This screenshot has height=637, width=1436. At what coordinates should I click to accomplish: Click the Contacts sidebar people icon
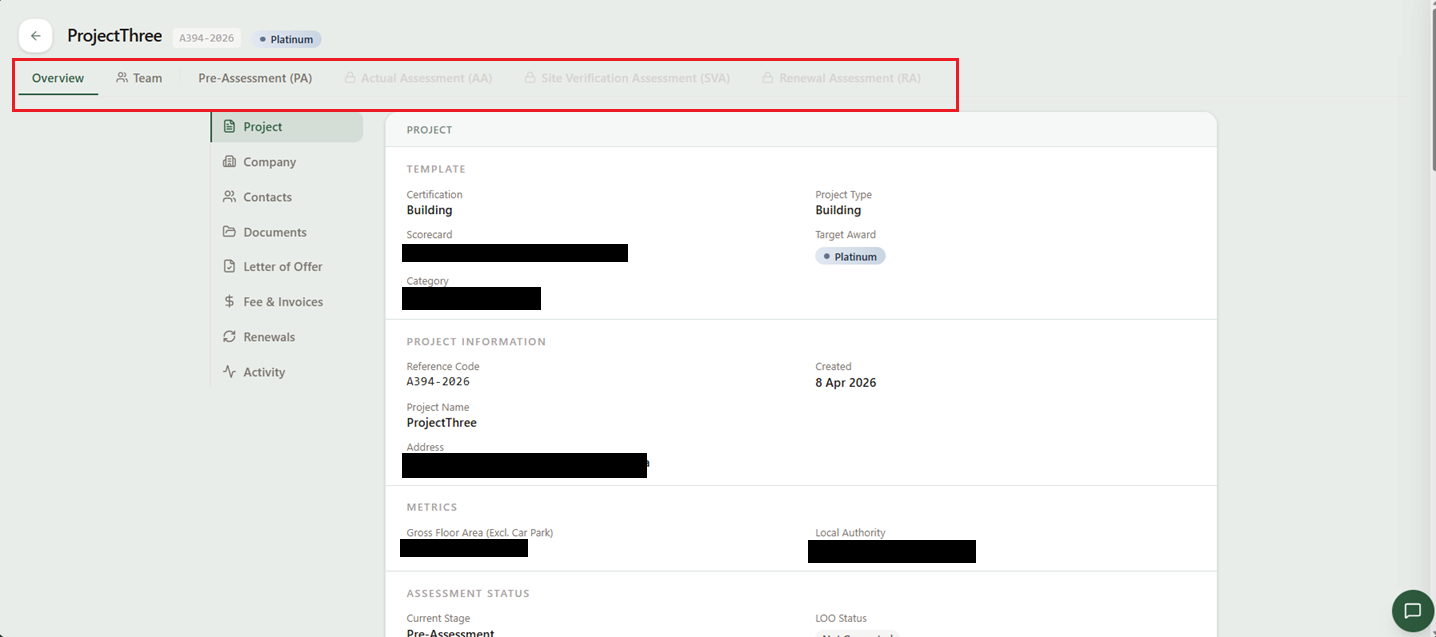229,197
